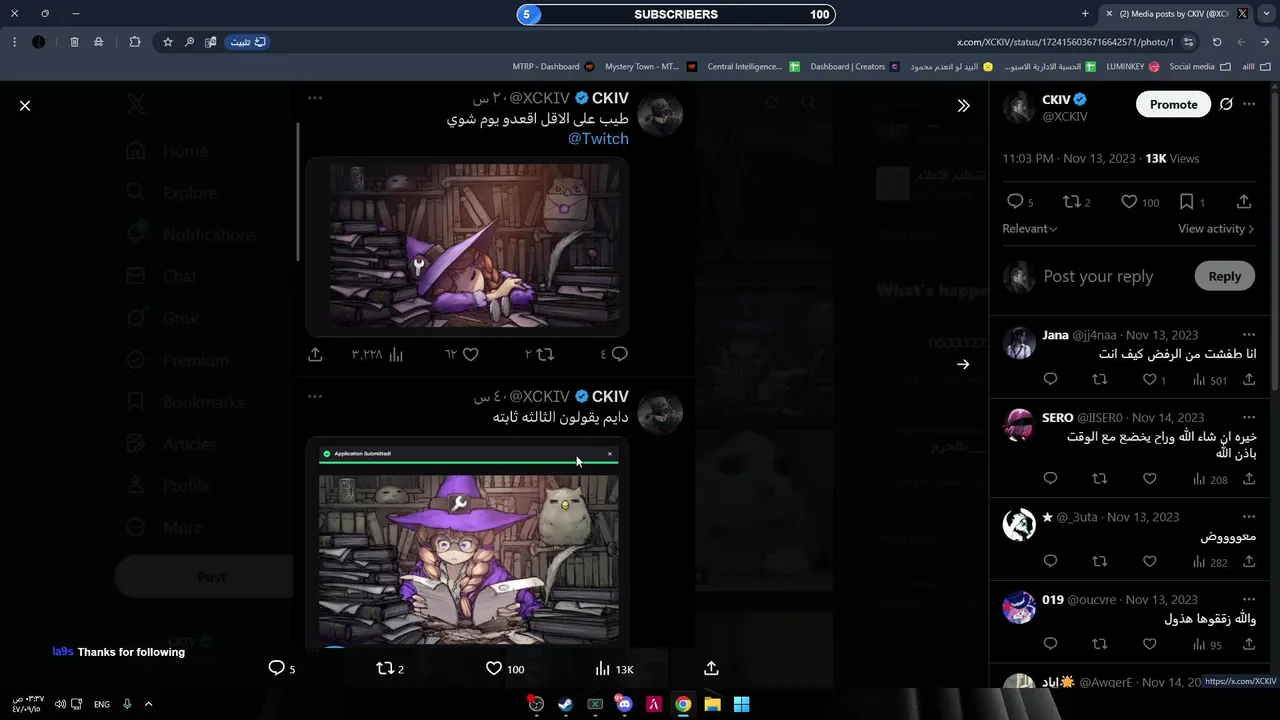Viewport: 1280px width, 720px height.
Task: Share SERO's reply
Action: coord(1249,479)
